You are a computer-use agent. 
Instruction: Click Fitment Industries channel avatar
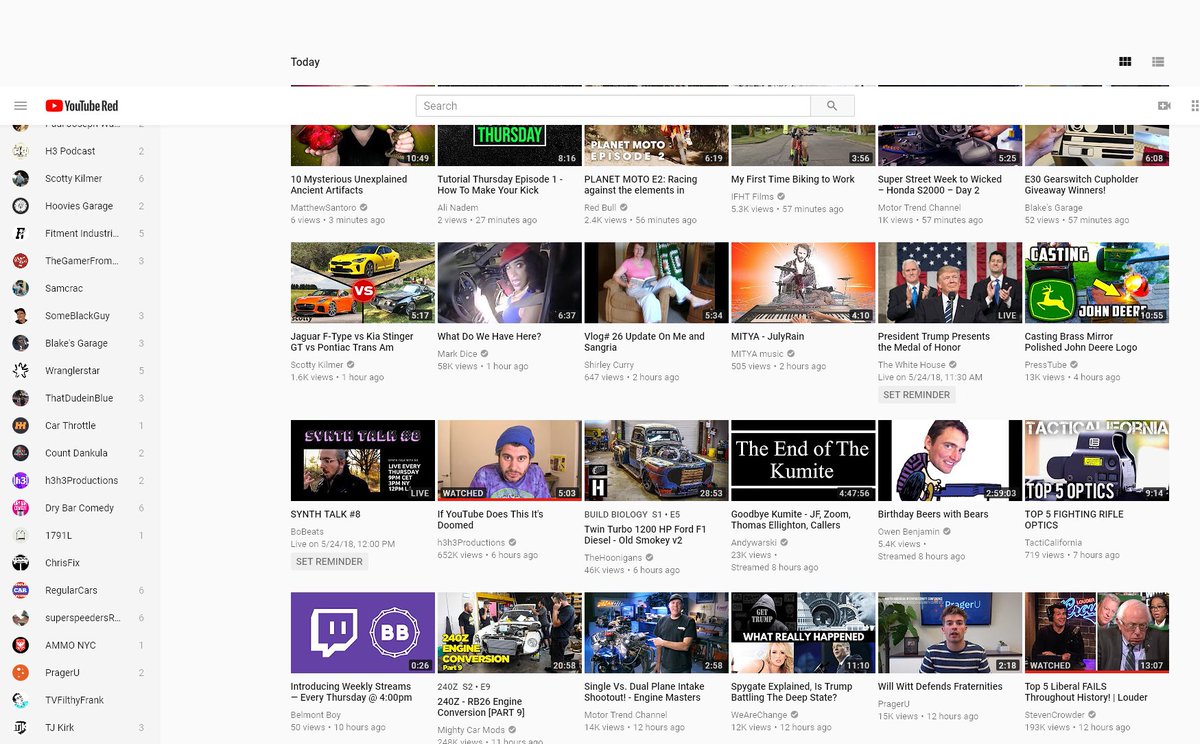[20, 233]
